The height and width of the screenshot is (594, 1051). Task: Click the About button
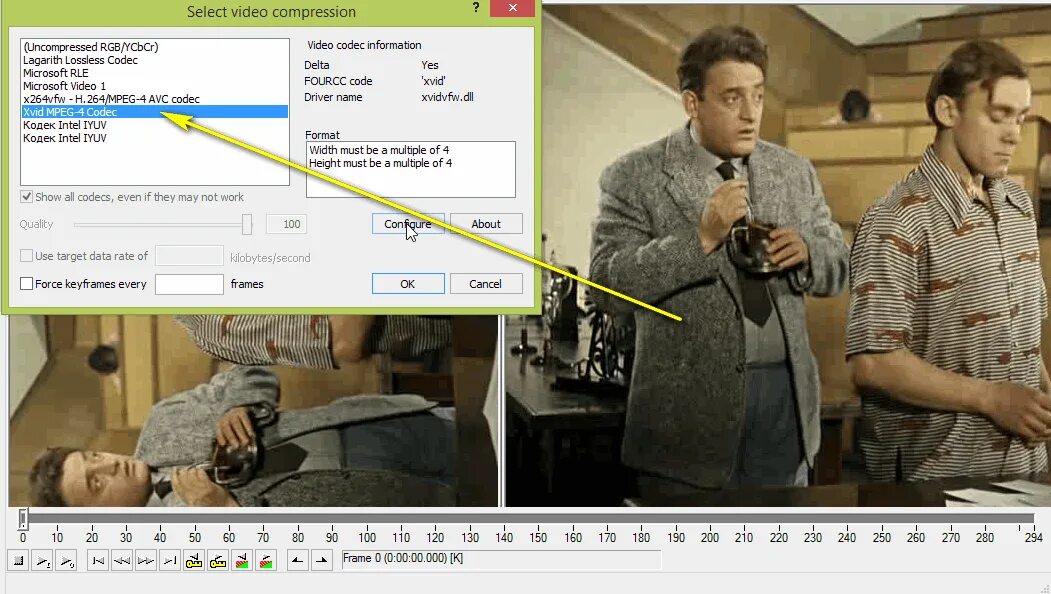coord(486,224)
